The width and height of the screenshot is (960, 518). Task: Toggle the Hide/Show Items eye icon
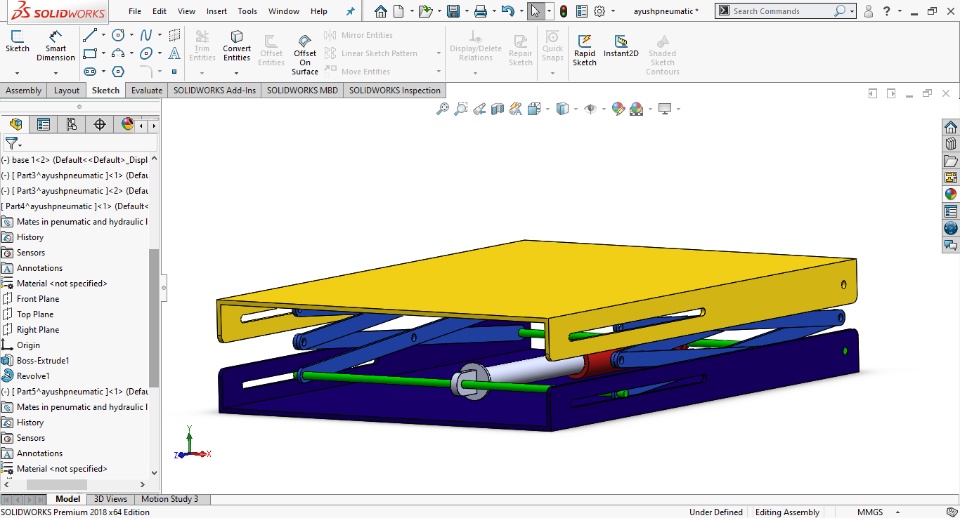tap(591, 109)
